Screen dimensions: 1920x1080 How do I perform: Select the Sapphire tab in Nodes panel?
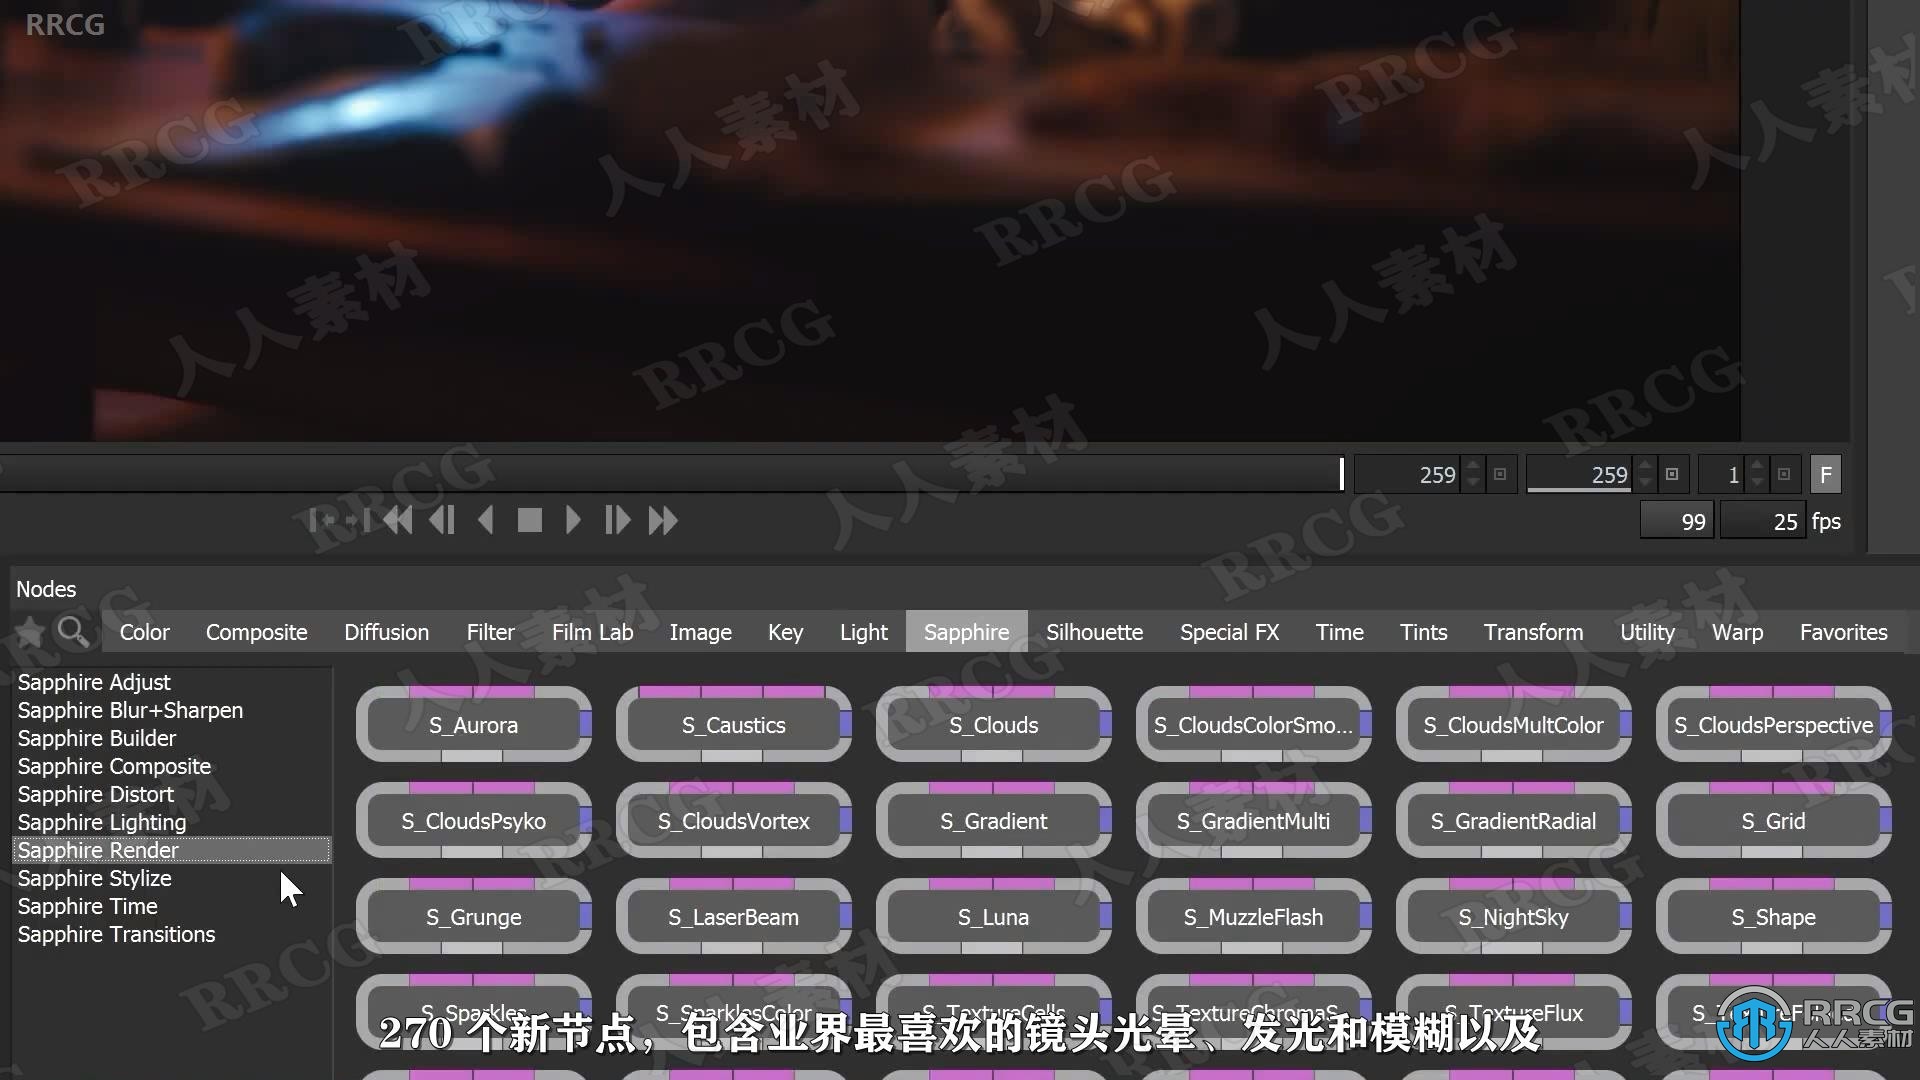[x=965, y=632]
